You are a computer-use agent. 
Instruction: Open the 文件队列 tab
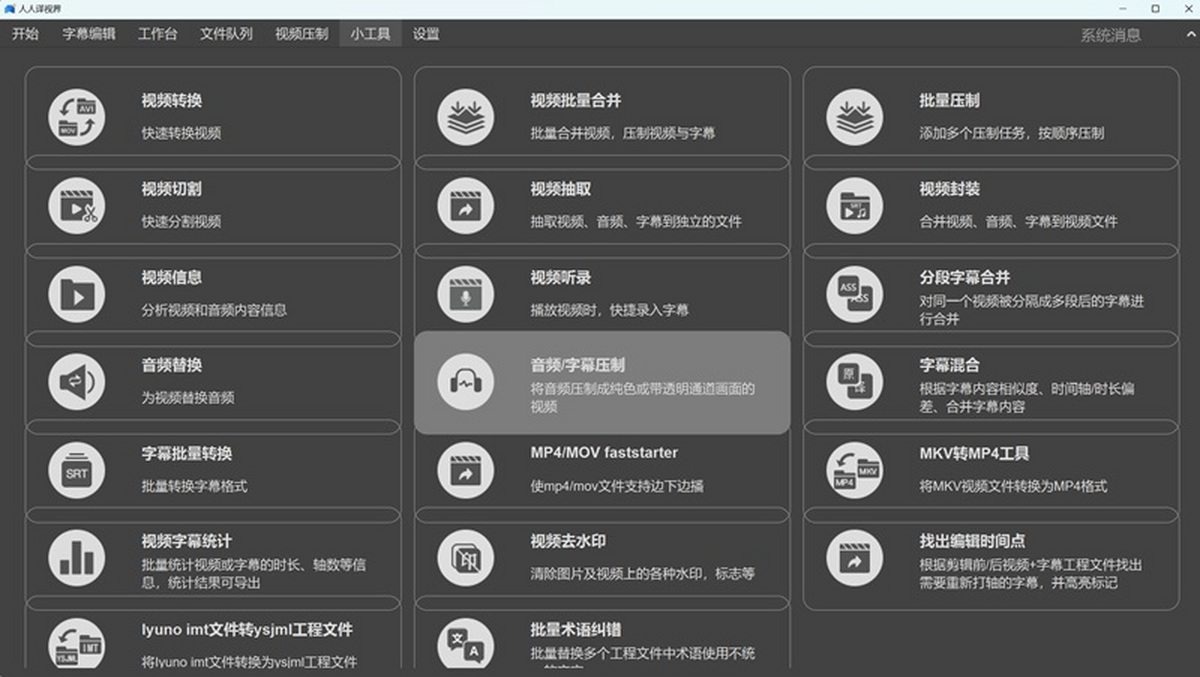226,34
